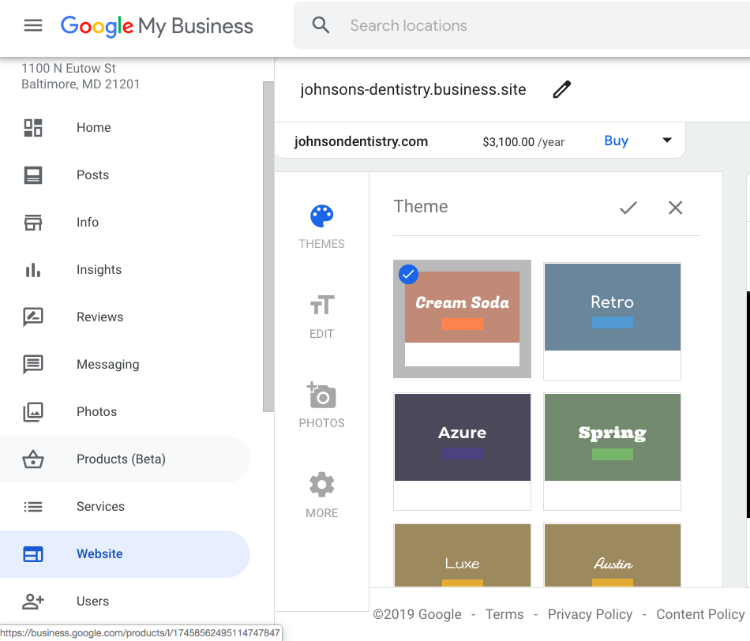Open the hamburger main menu
The height and width of the screenshot is (641, 750).
(33, 25)
